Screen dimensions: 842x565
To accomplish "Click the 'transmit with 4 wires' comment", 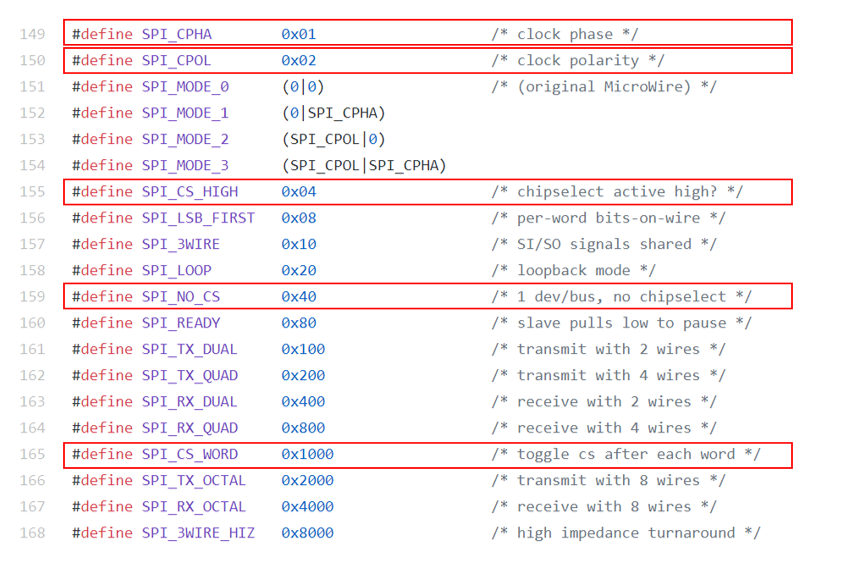I will click(608, 376).
